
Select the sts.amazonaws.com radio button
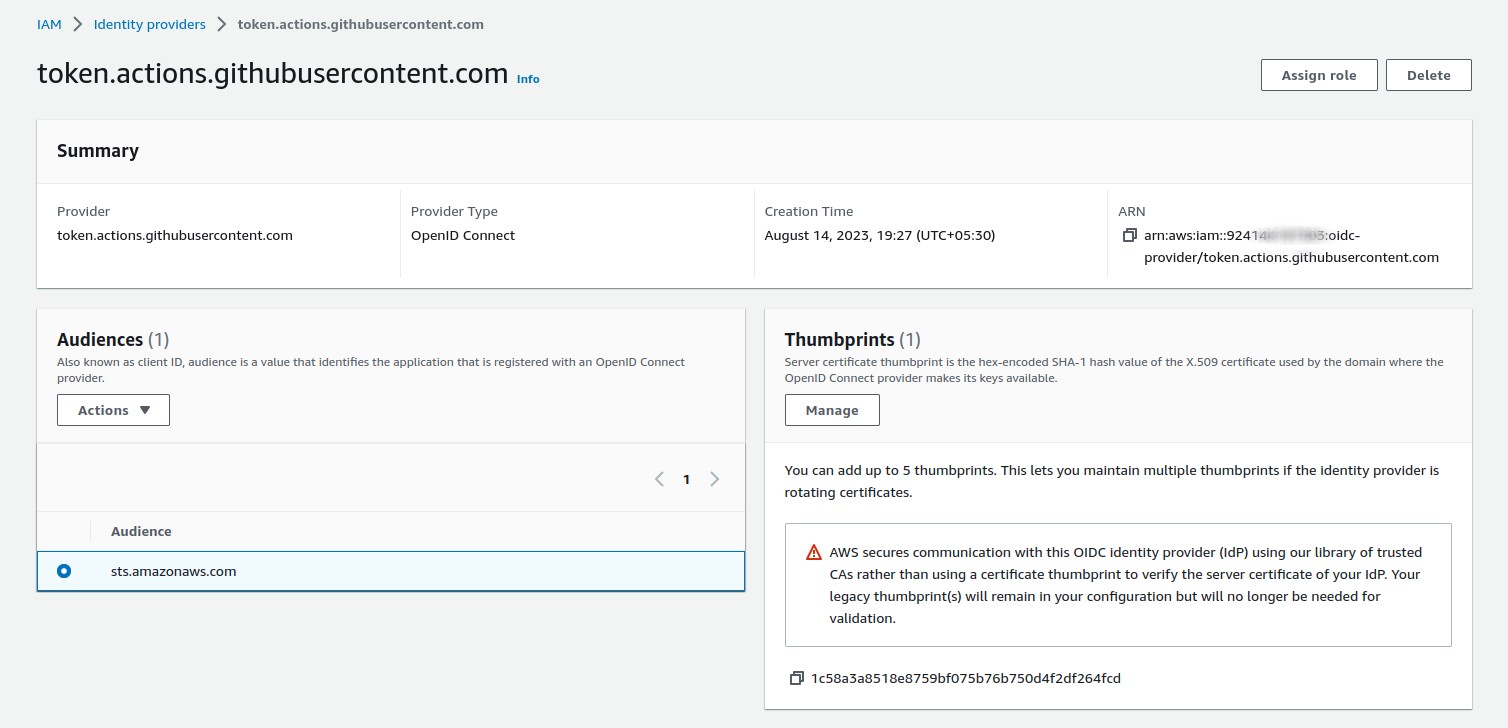64,571
